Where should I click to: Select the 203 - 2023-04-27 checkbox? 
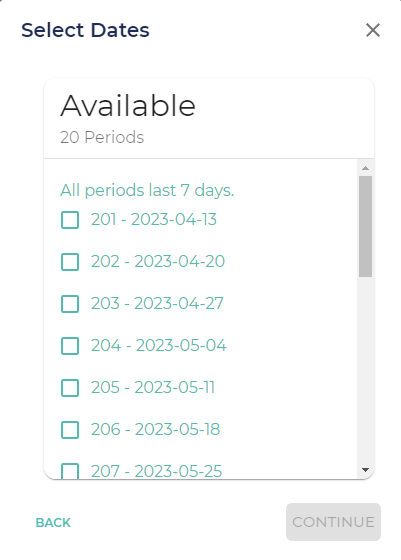(x=70, y=304)
